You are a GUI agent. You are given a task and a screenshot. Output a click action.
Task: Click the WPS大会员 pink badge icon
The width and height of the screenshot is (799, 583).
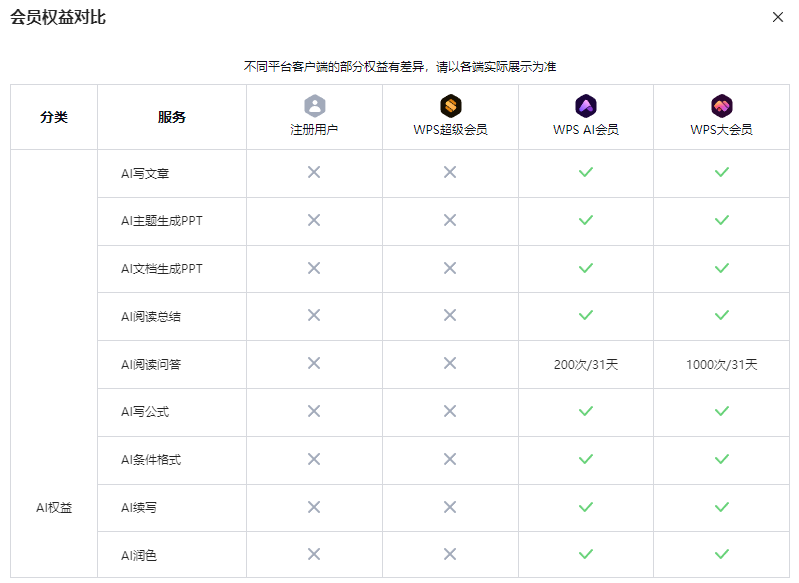[x=721, y=105]
